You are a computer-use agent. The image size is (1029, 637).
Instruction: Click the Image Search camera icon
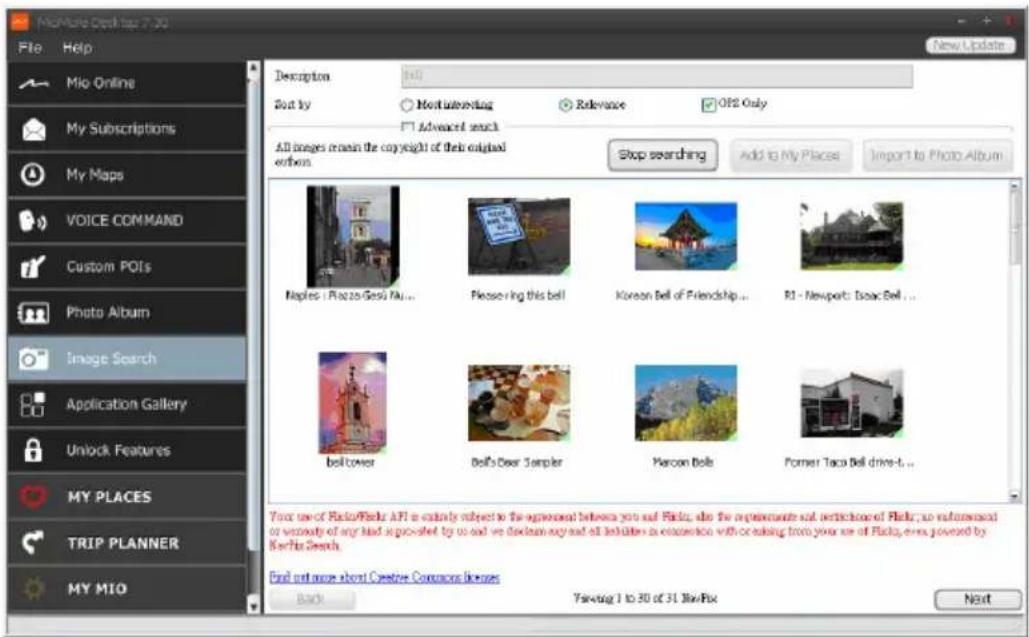coord(33,359)
